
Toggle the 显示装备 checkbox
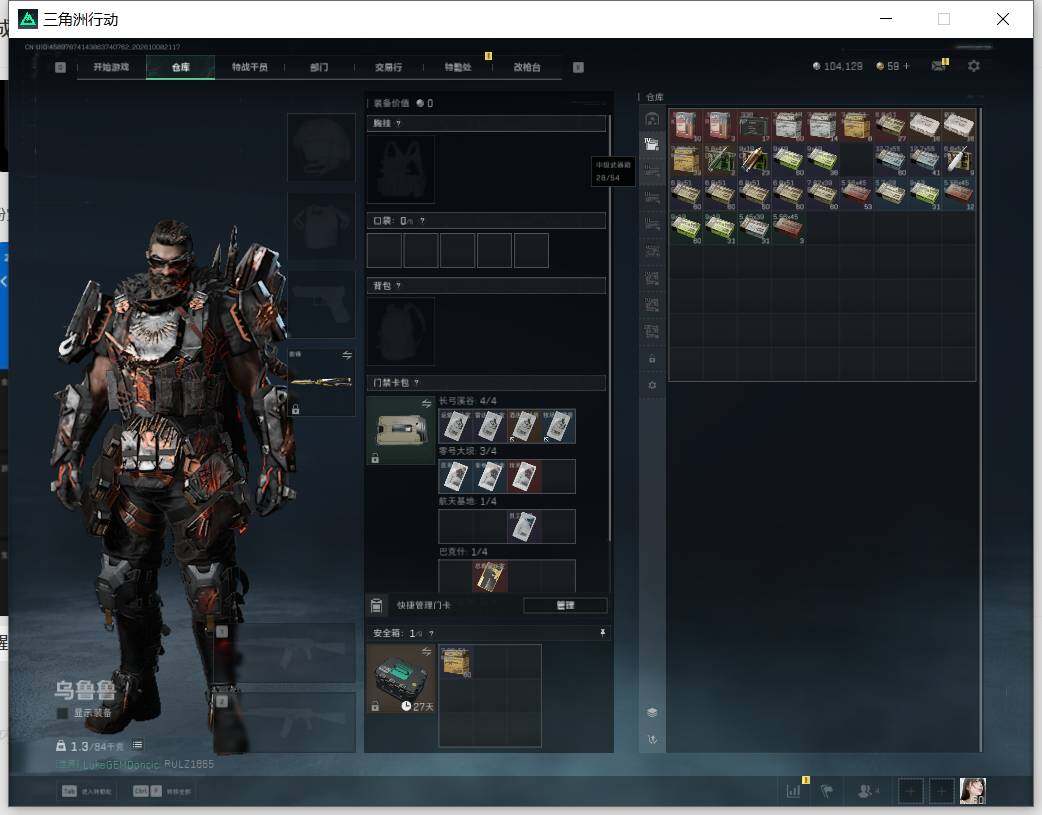coord(62,713)
